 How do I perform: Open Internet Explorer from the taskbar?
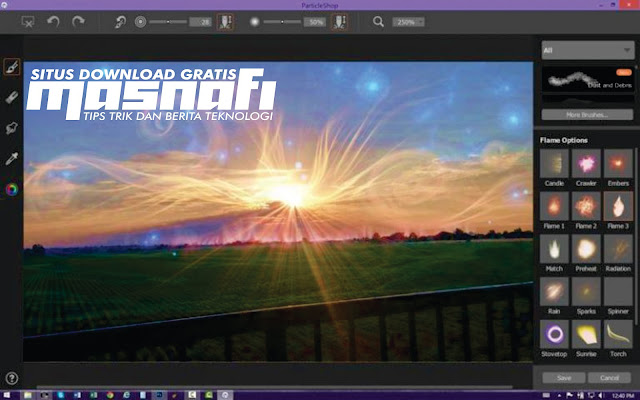coord(126,395)
